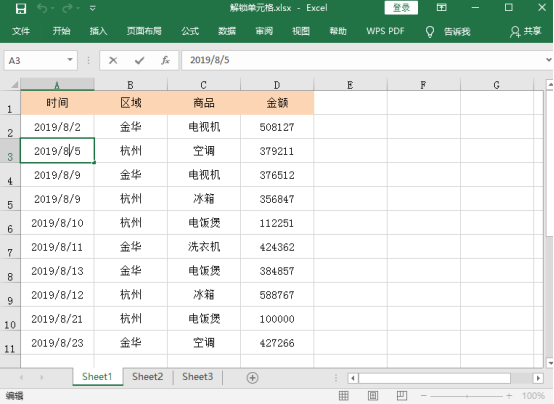This screenshot has height=404, width=554.
Task: Click the 登录 sign-in button
Action: pos(401,8)
